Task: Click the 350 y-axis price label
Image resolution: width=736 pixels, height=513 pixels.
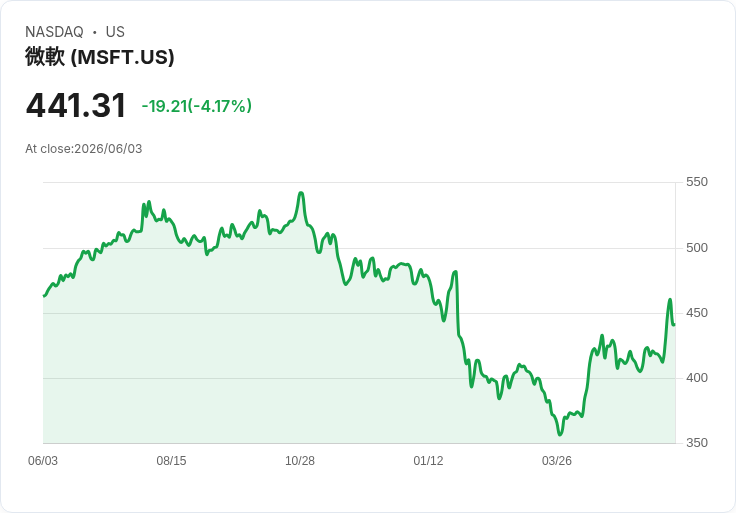Action: 697,443
